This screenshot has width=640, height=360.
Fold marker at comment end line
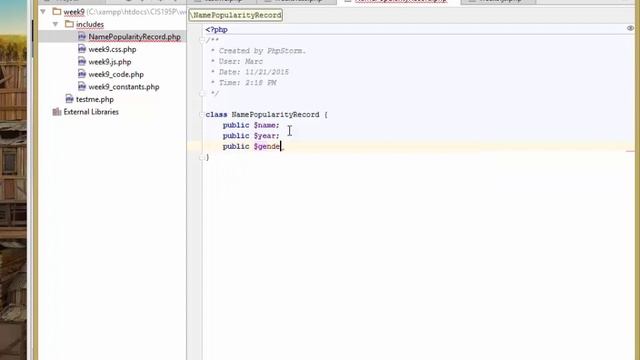pyautogui.click(x=202, y=93)
